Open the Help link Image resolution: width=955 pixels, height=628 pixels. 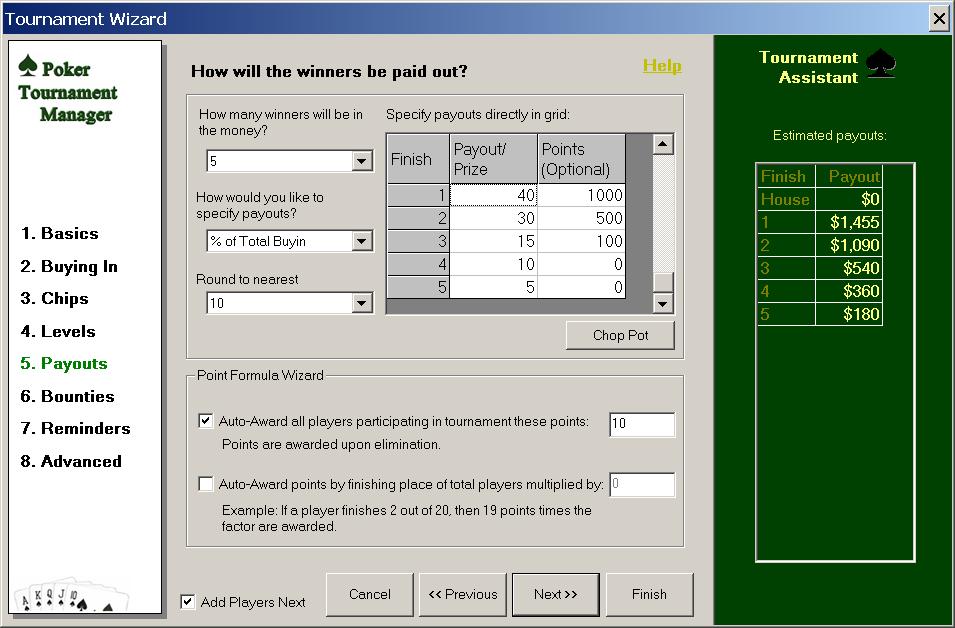pyautogui.click(x=661, y=65)
